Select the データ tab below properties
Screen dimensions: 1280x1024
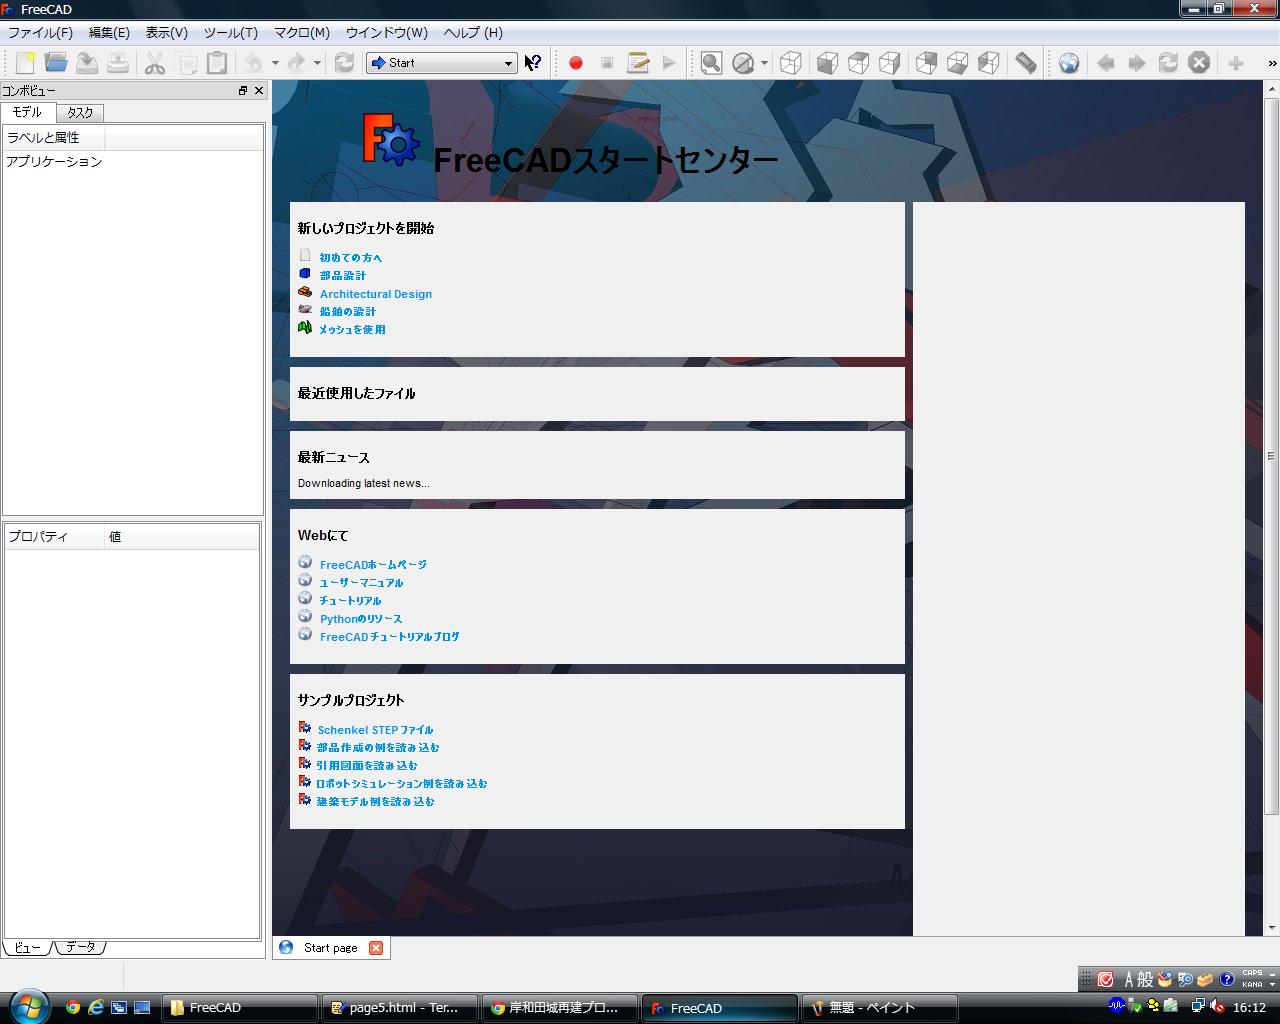pos(81,947)
